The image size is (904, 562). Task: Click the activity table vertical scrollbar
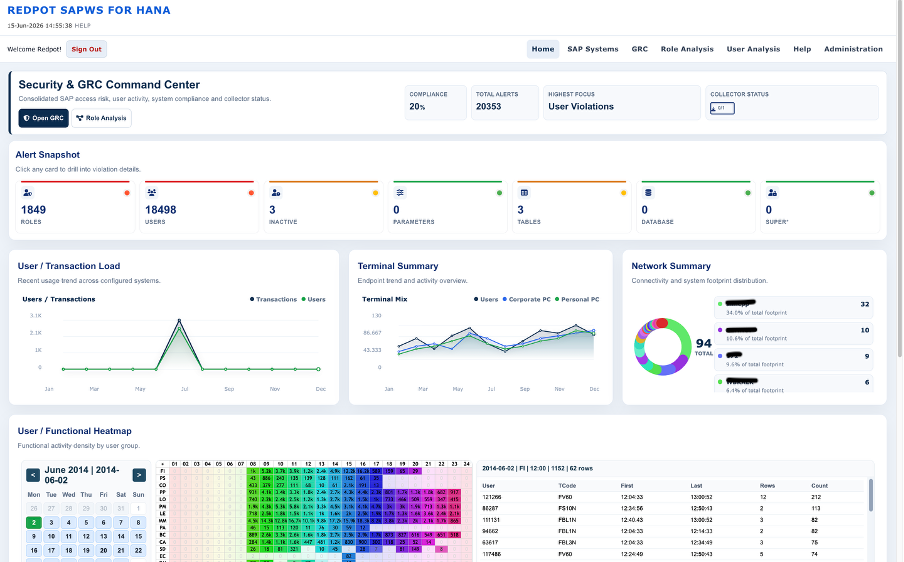tap(871, 495)
